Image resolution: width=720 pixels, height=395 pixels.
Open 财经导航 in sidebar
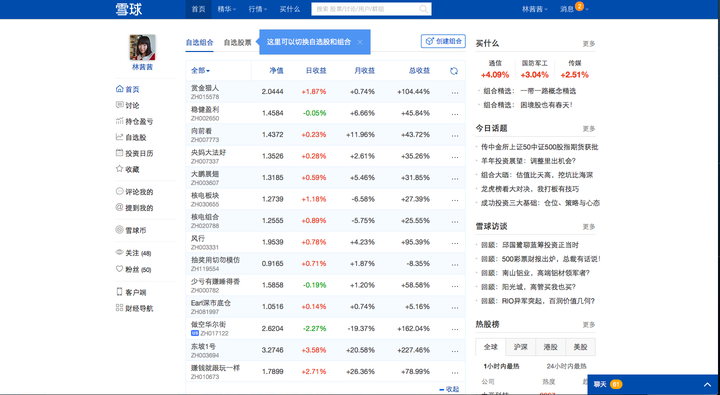135,308
